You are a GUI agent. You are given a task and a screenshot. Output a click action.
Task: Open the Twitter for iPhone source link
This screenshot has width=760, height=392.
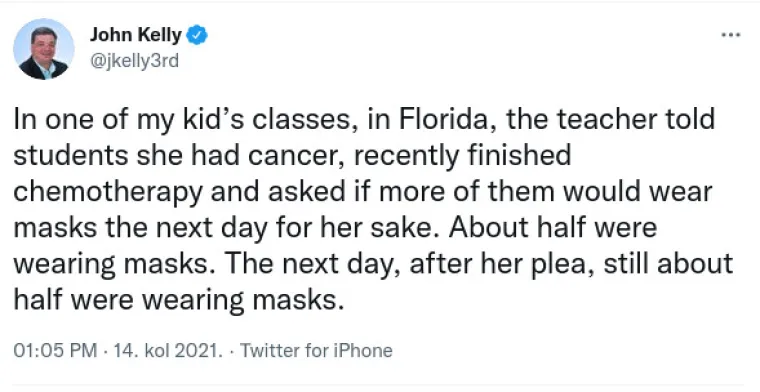click(x=316, y=350)
